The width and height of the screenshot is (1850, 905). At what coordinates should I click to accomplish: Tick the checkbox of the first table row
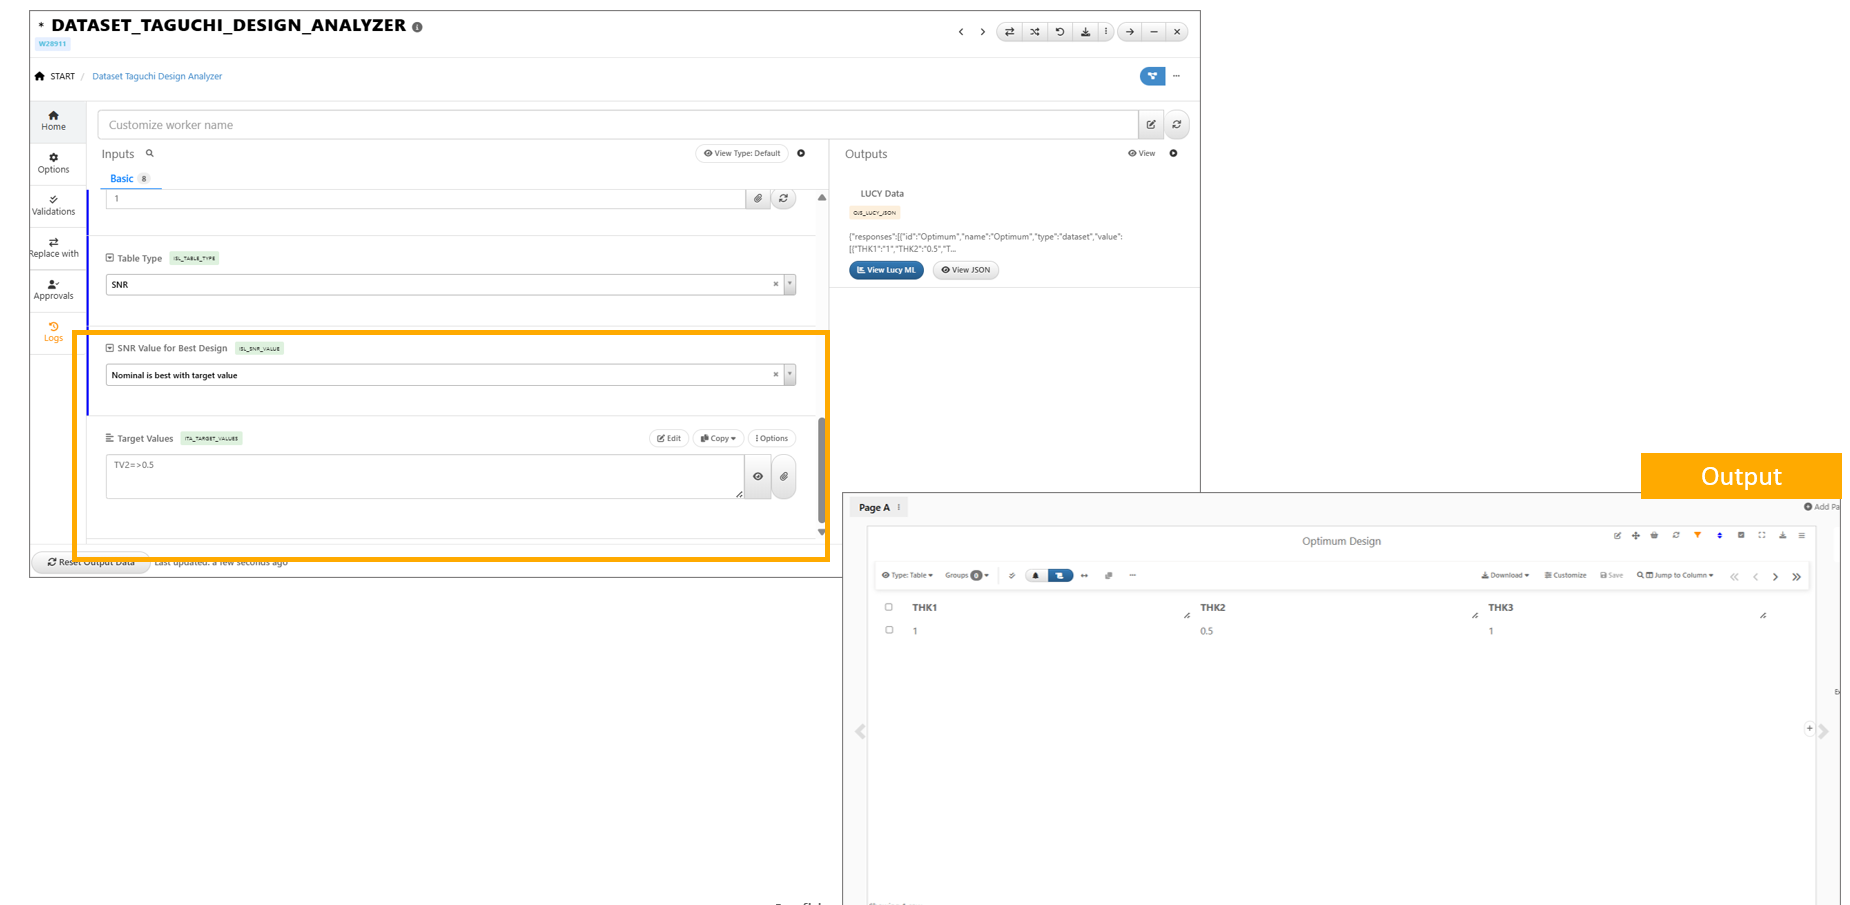coord(888,631)
